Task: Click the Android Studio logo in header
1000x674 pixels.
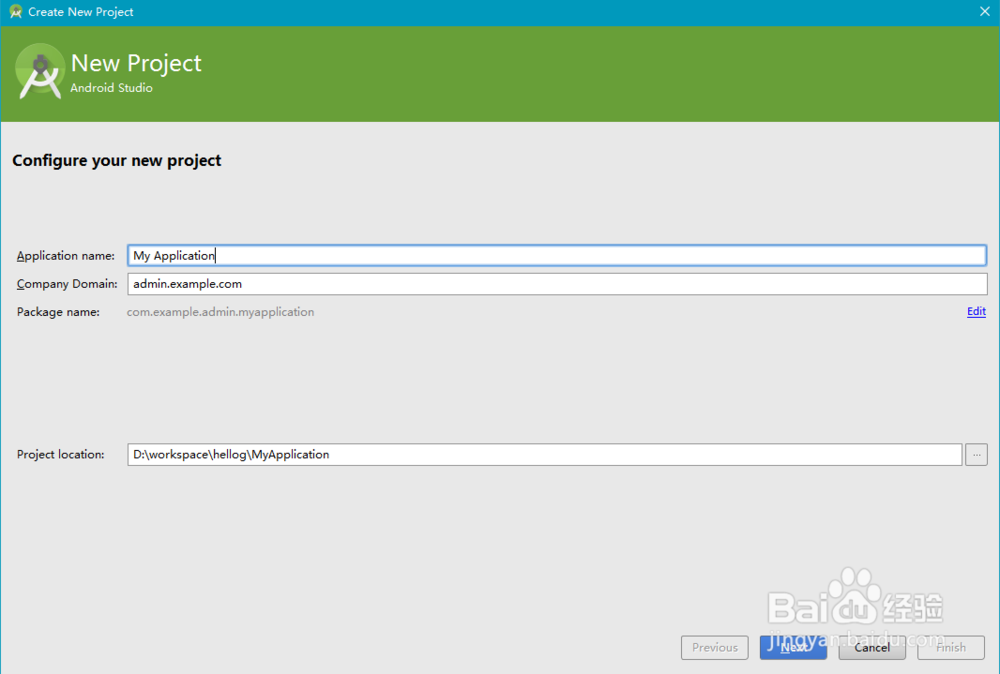Action: 40,71
